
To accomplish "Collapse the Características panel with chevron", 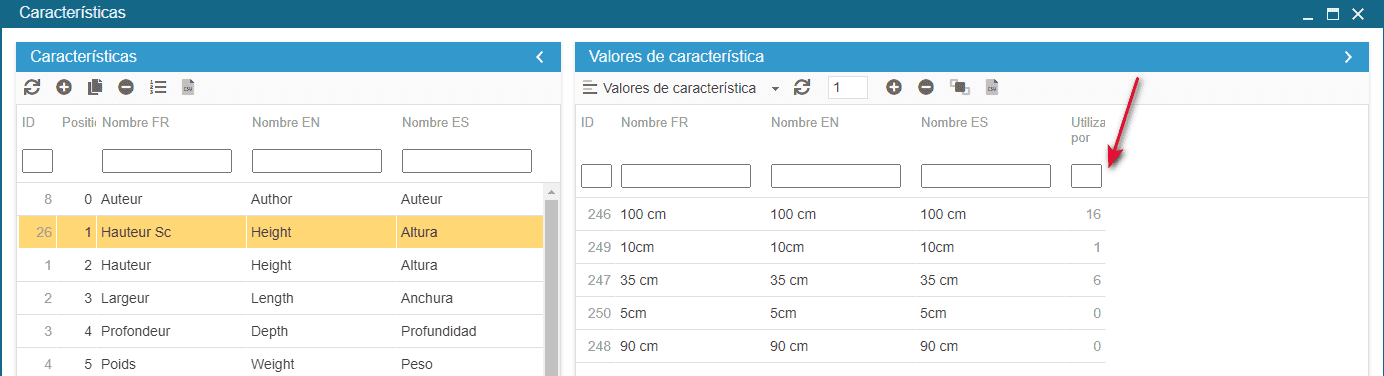I will tap(540, 57).
